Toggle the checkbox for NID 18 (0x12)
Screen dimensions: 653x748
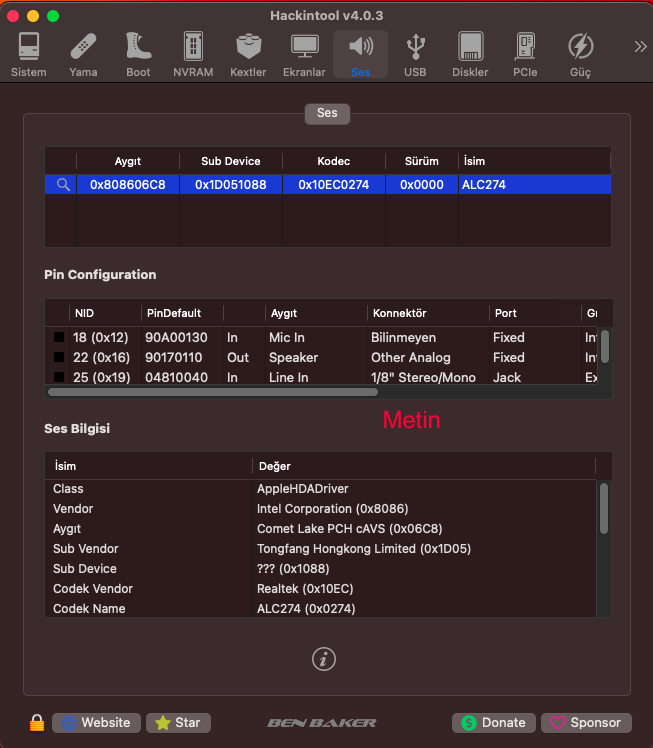[59, 337]
